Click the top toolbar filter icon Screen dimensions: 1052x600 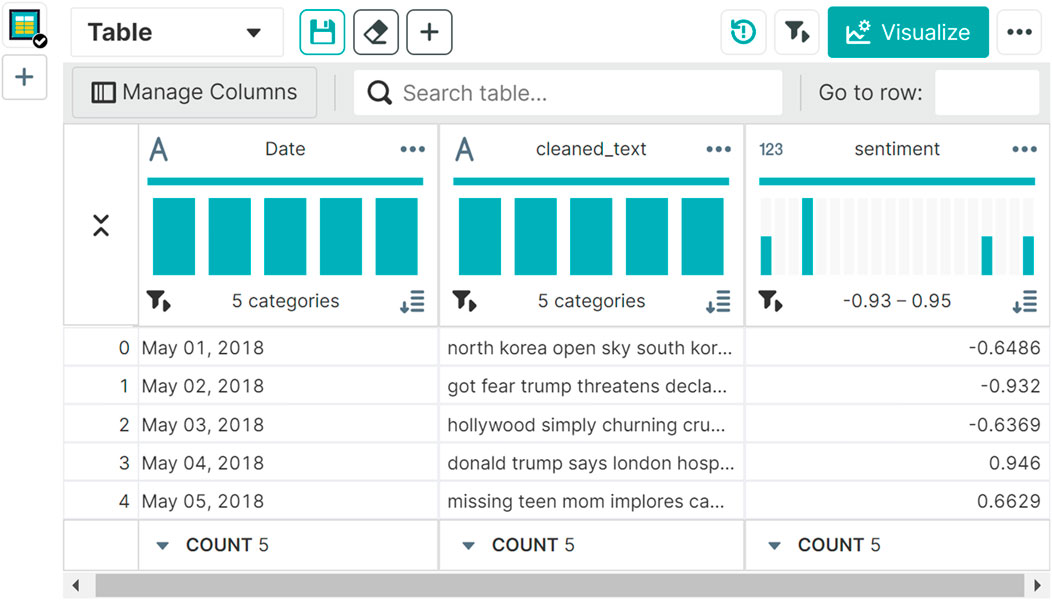pos(796,32)
